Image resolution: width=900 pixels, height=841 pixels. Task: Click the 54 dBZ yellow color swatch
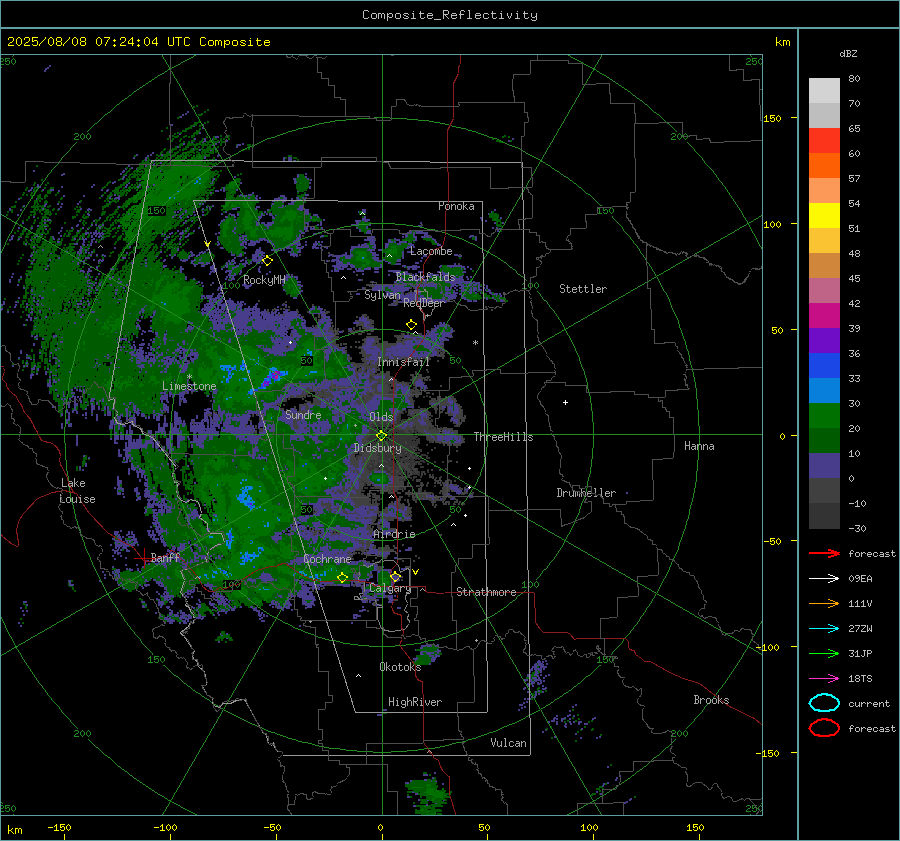pos(824,215)
